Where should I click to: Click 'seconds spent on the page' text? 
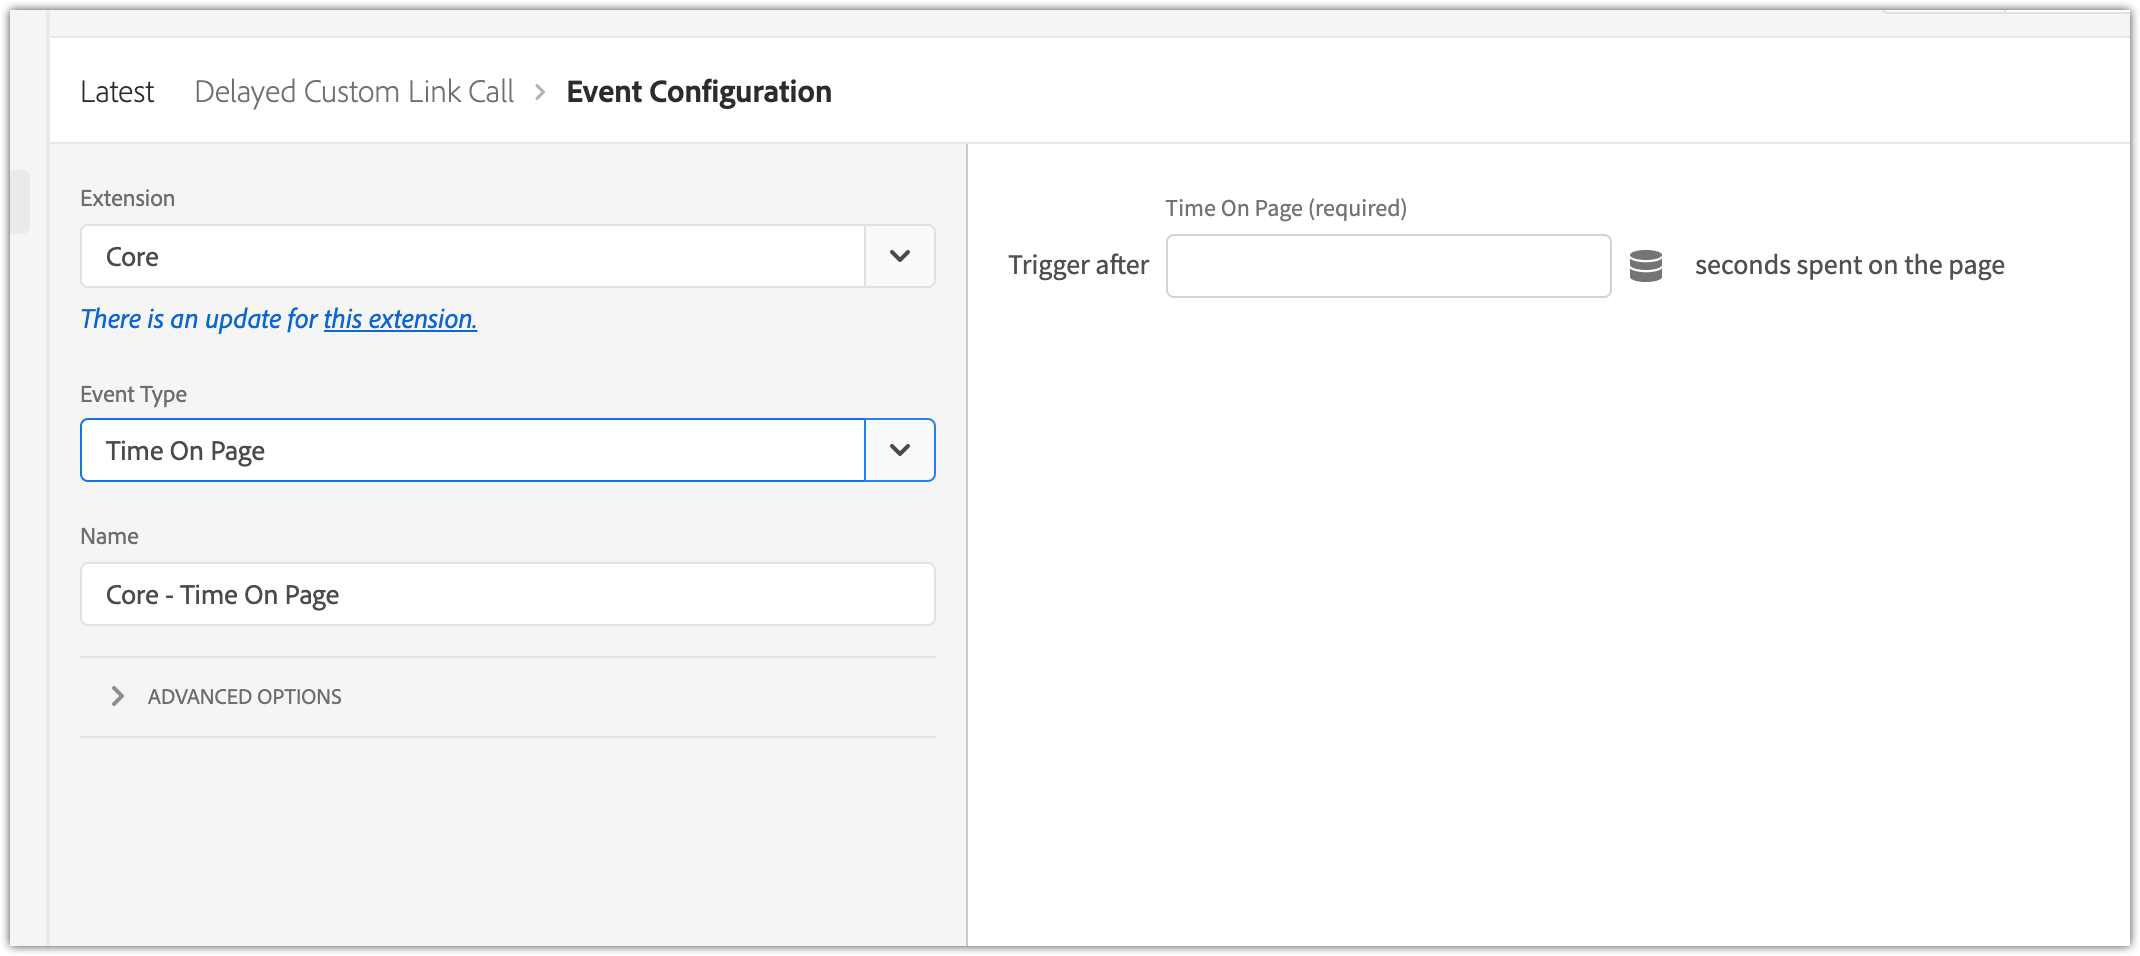1850,265
